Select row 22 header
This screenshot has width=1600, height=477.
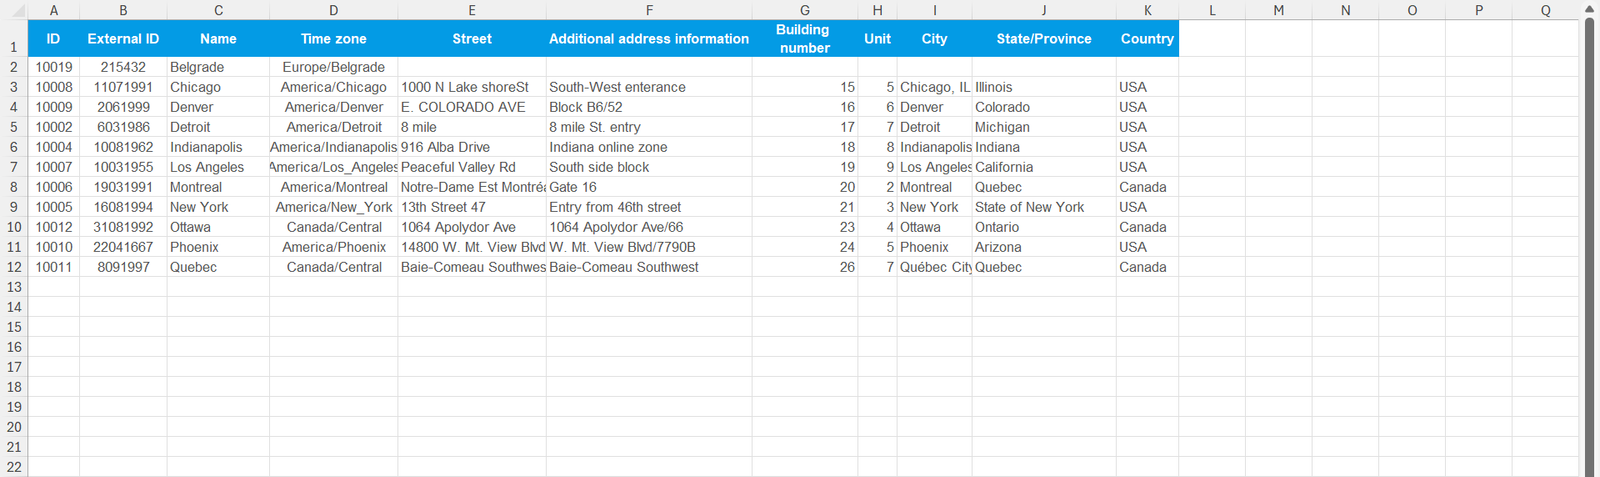coord(14,467)
